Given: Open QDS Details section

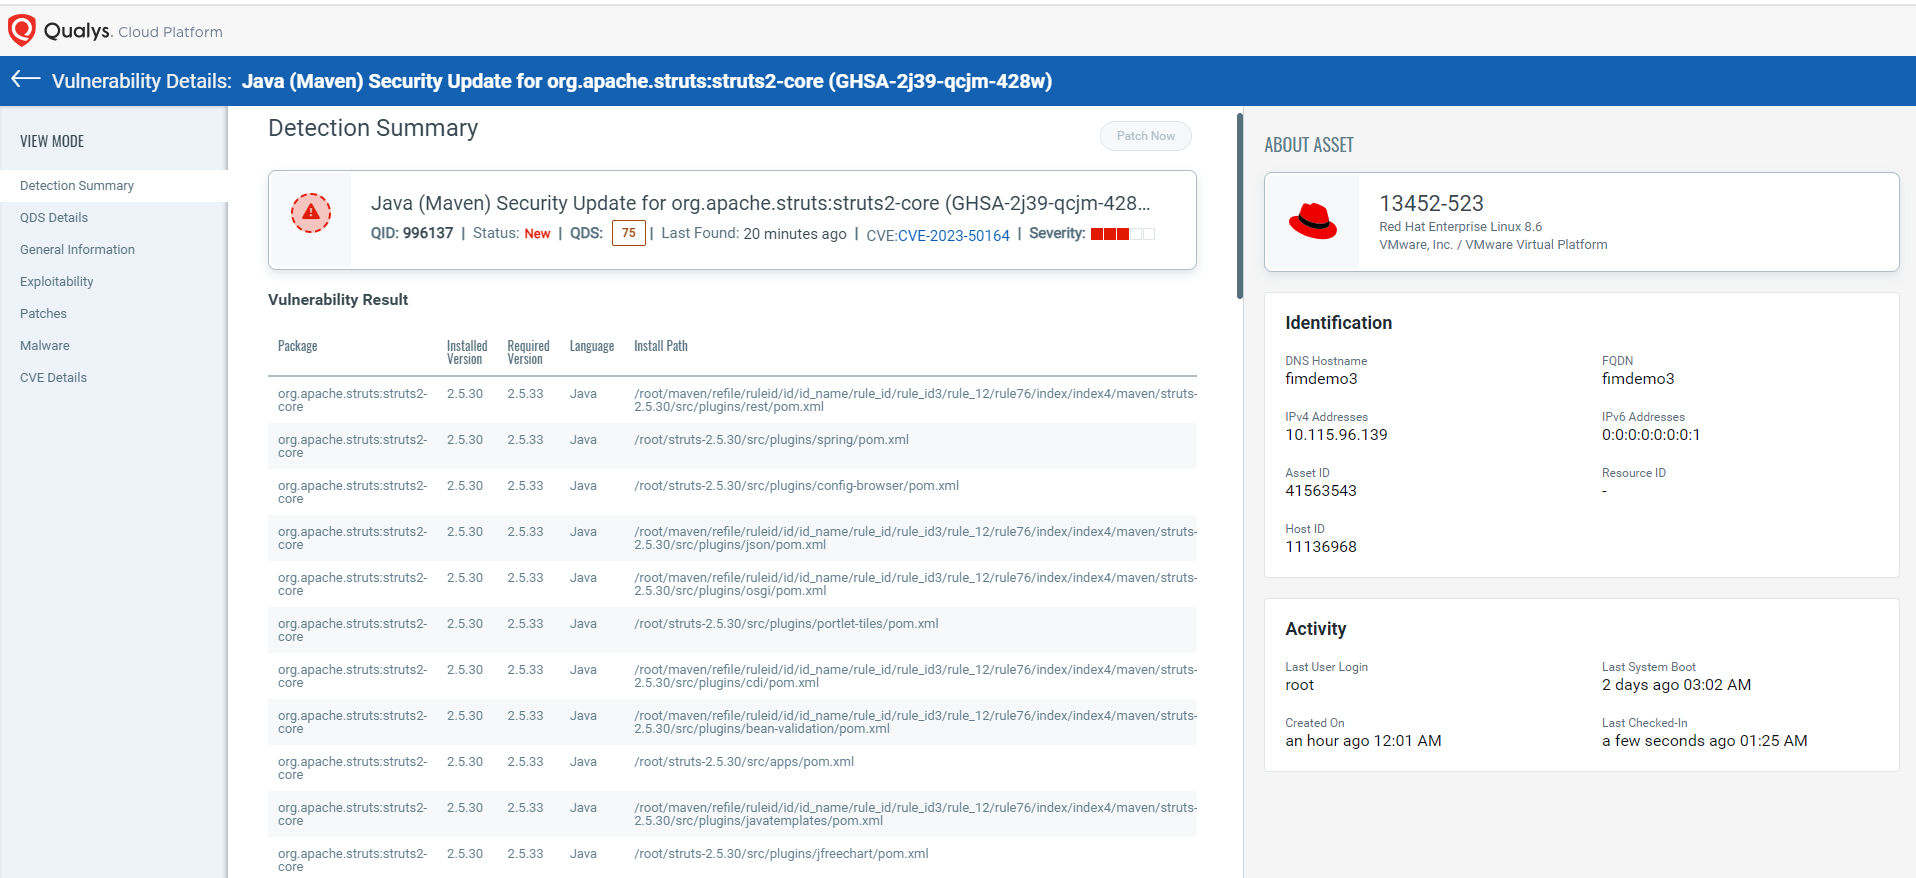Looking at the screenshot, I should point(54,218).
